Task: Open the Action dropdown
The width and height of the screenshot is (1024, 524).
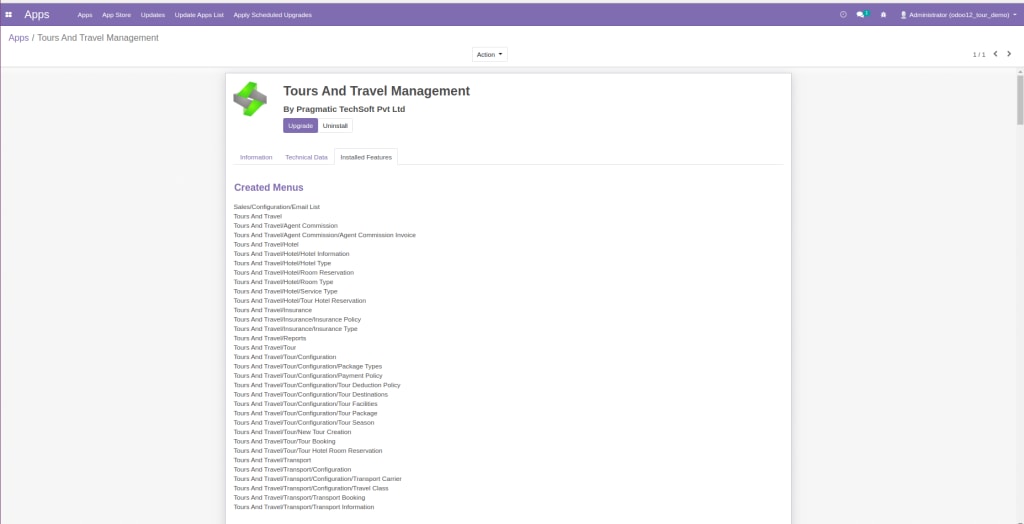Action: [x=489, y=55]
